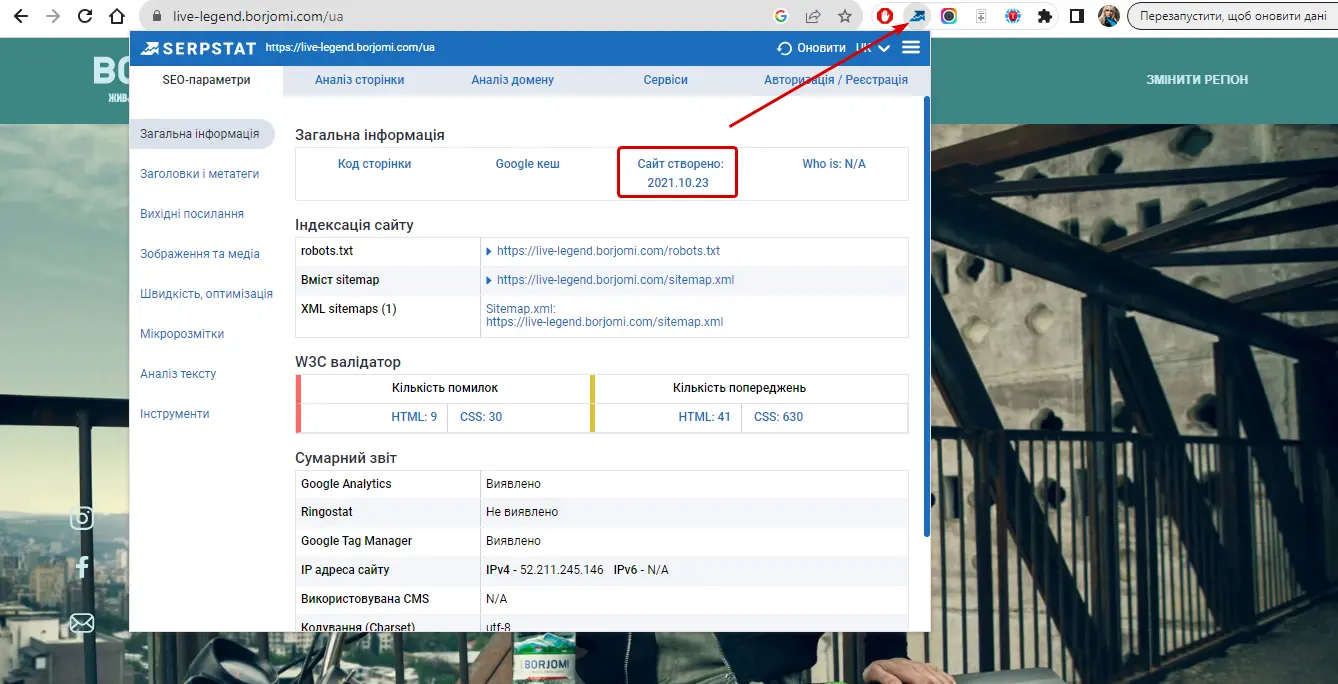Go to the browser home page icon

pos(117,16)
